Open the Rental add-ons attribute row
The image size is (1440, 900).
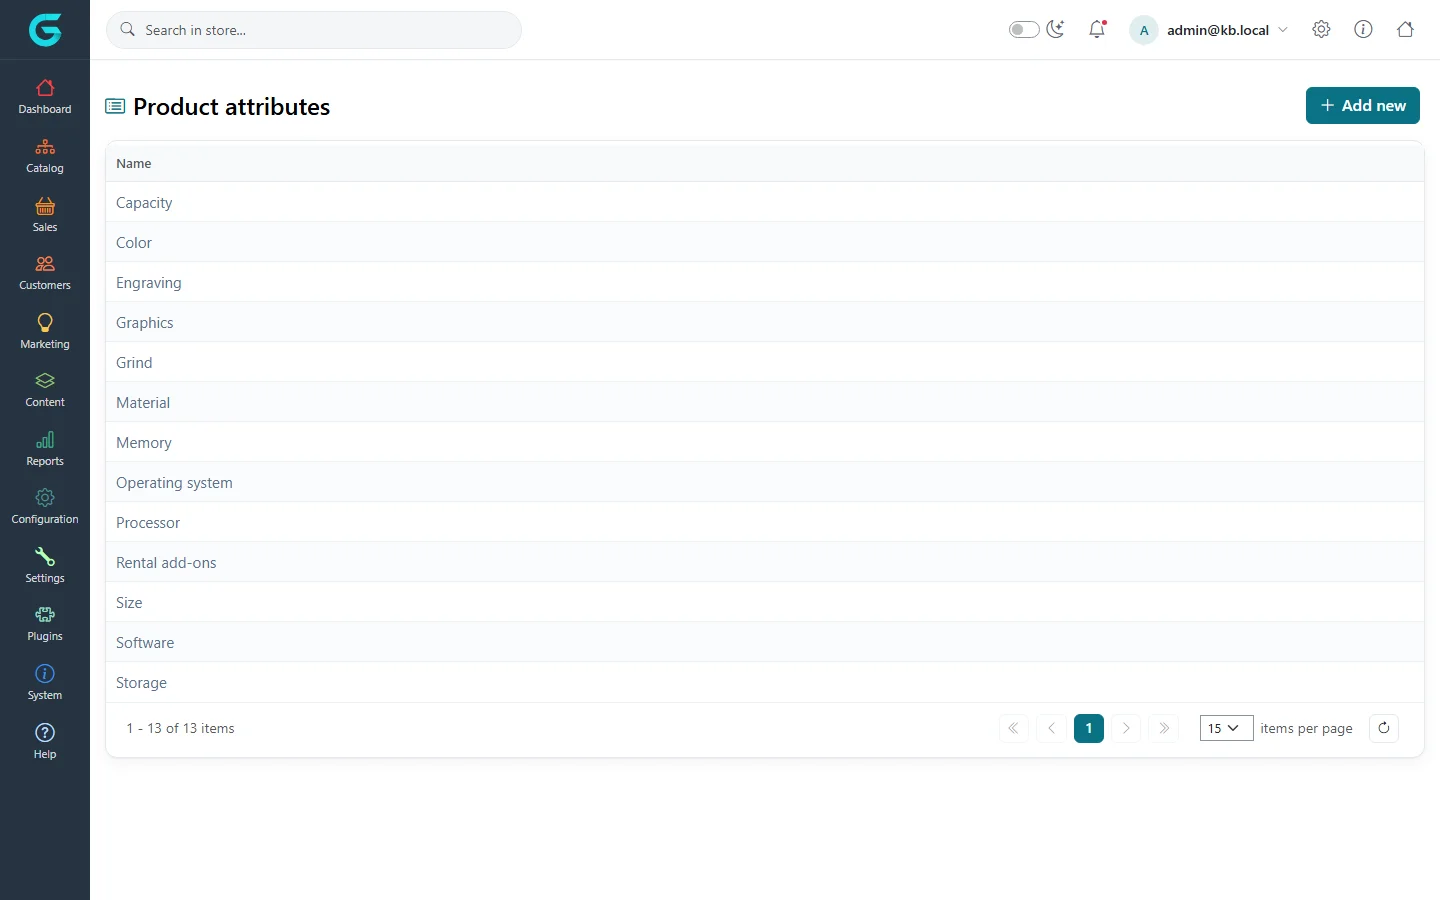(765, 562)
